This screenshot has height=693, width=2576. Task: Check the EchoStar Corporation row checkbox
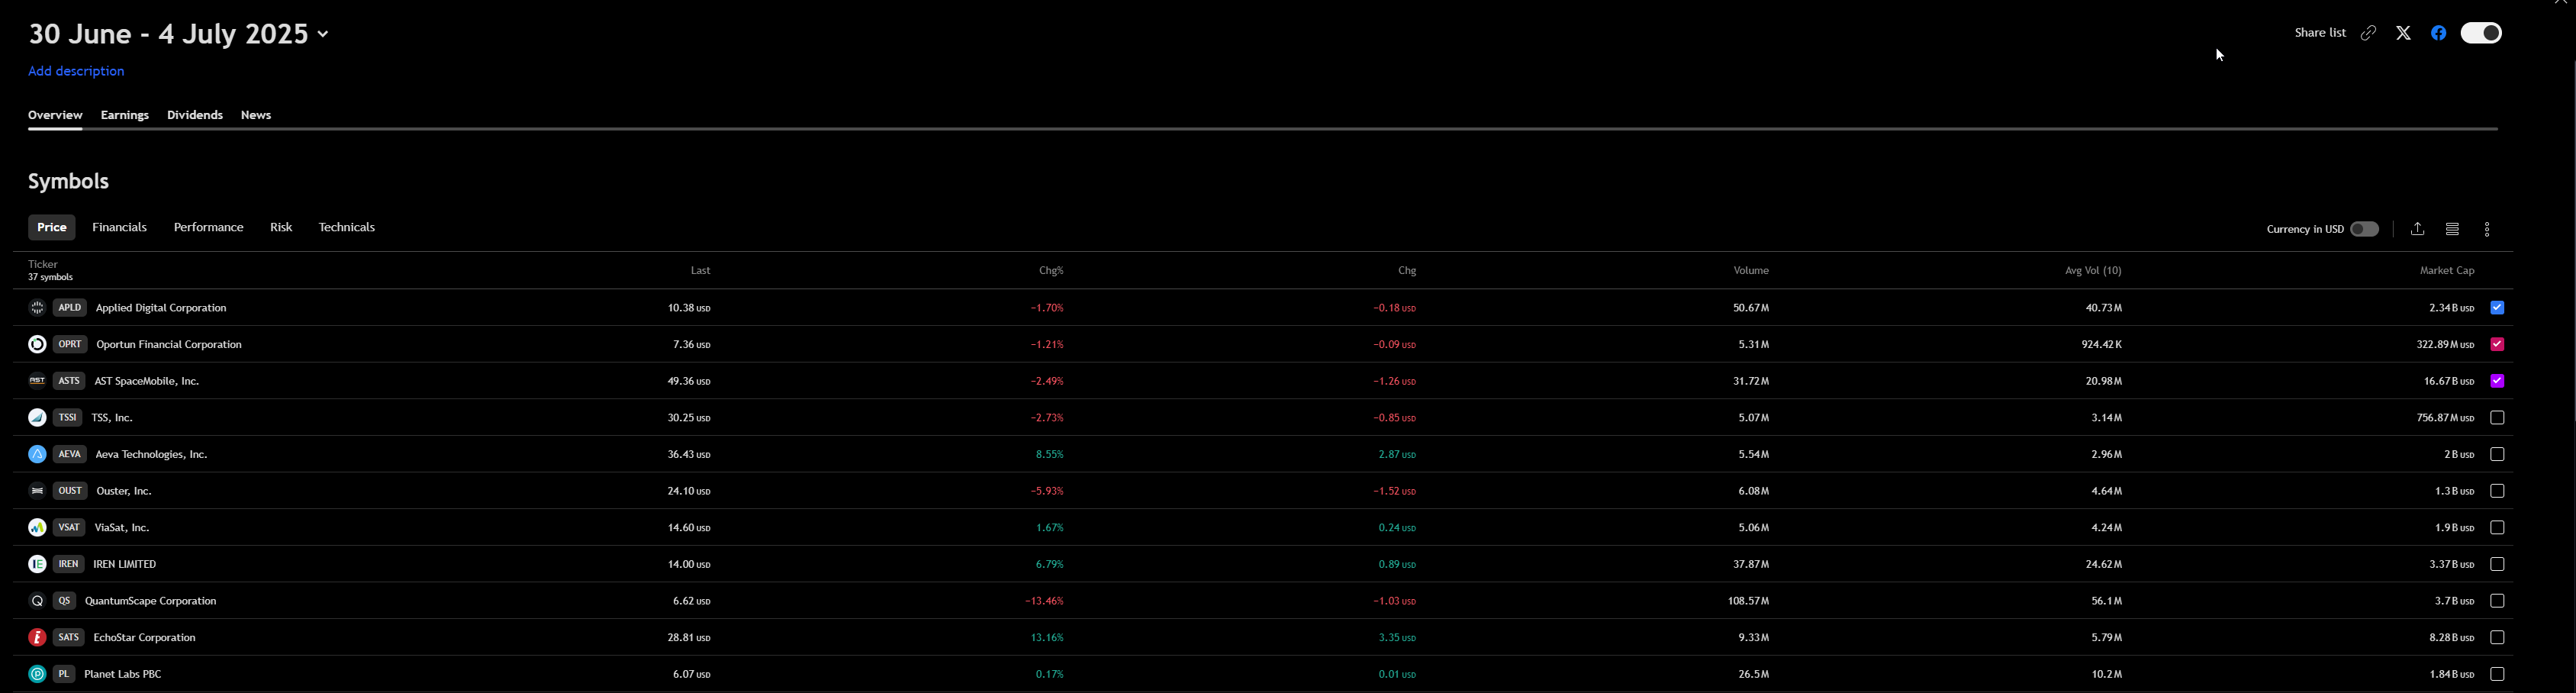[2497, 637]
